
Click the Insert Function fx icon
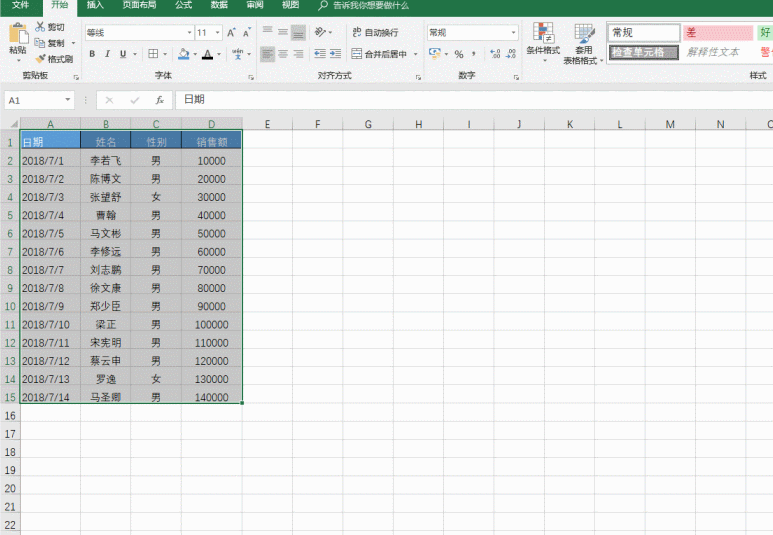coord(159,100)
